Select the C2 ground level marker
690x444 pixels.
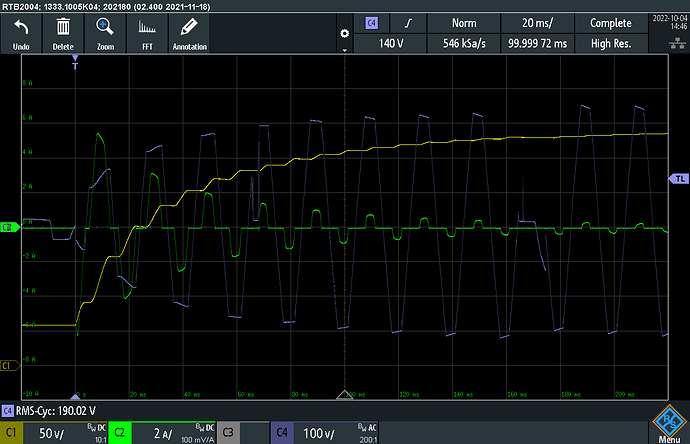tap(10, 227)
